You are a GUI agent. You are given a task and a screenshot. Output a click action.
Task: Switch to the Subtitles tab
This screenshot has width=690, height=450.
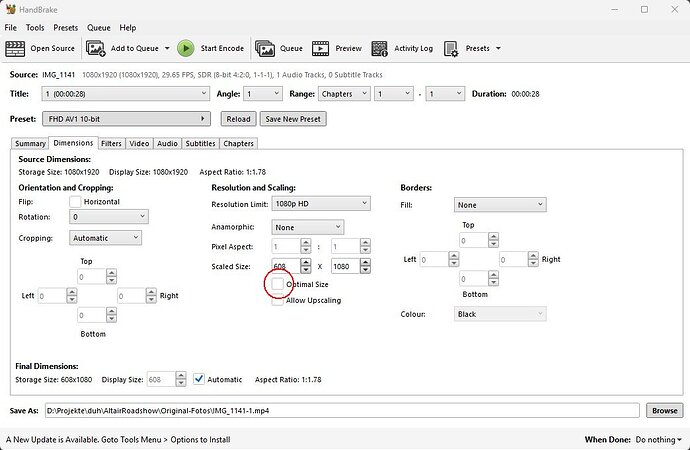coord(200,143)
